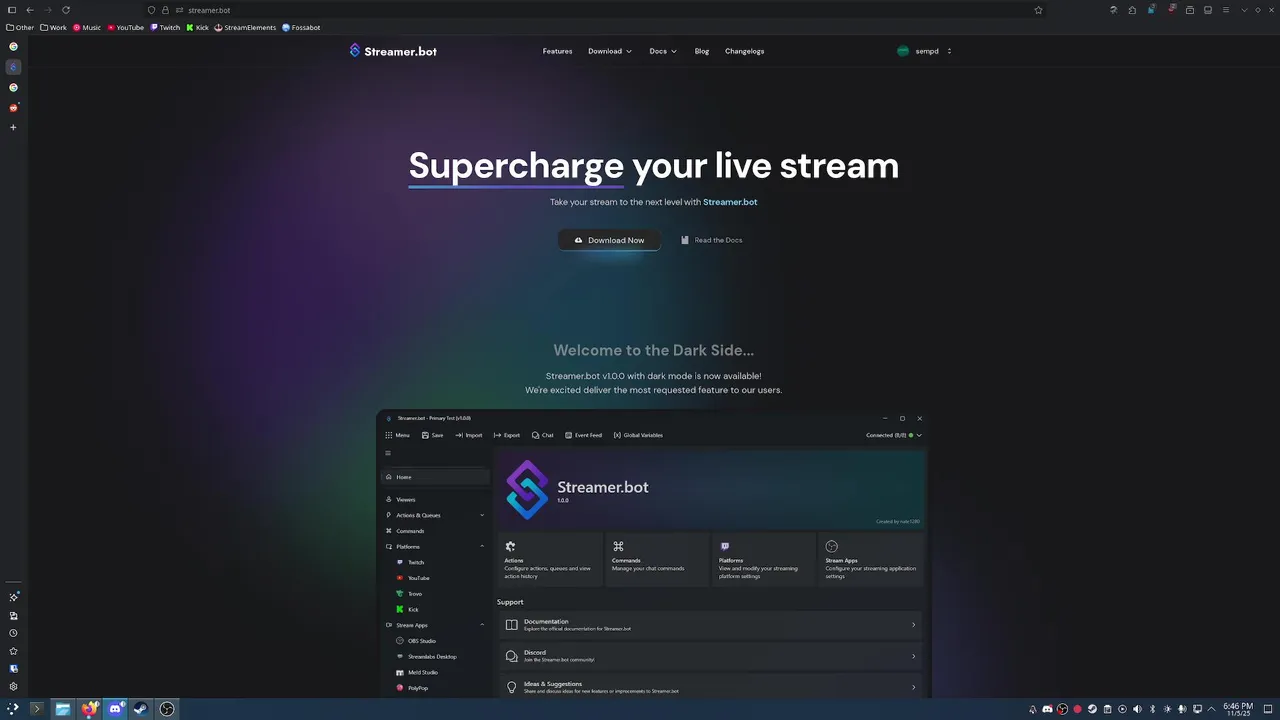1280x720 pixels.
Task: Click the red record tray icon
Action: [x=1077, y=709]
